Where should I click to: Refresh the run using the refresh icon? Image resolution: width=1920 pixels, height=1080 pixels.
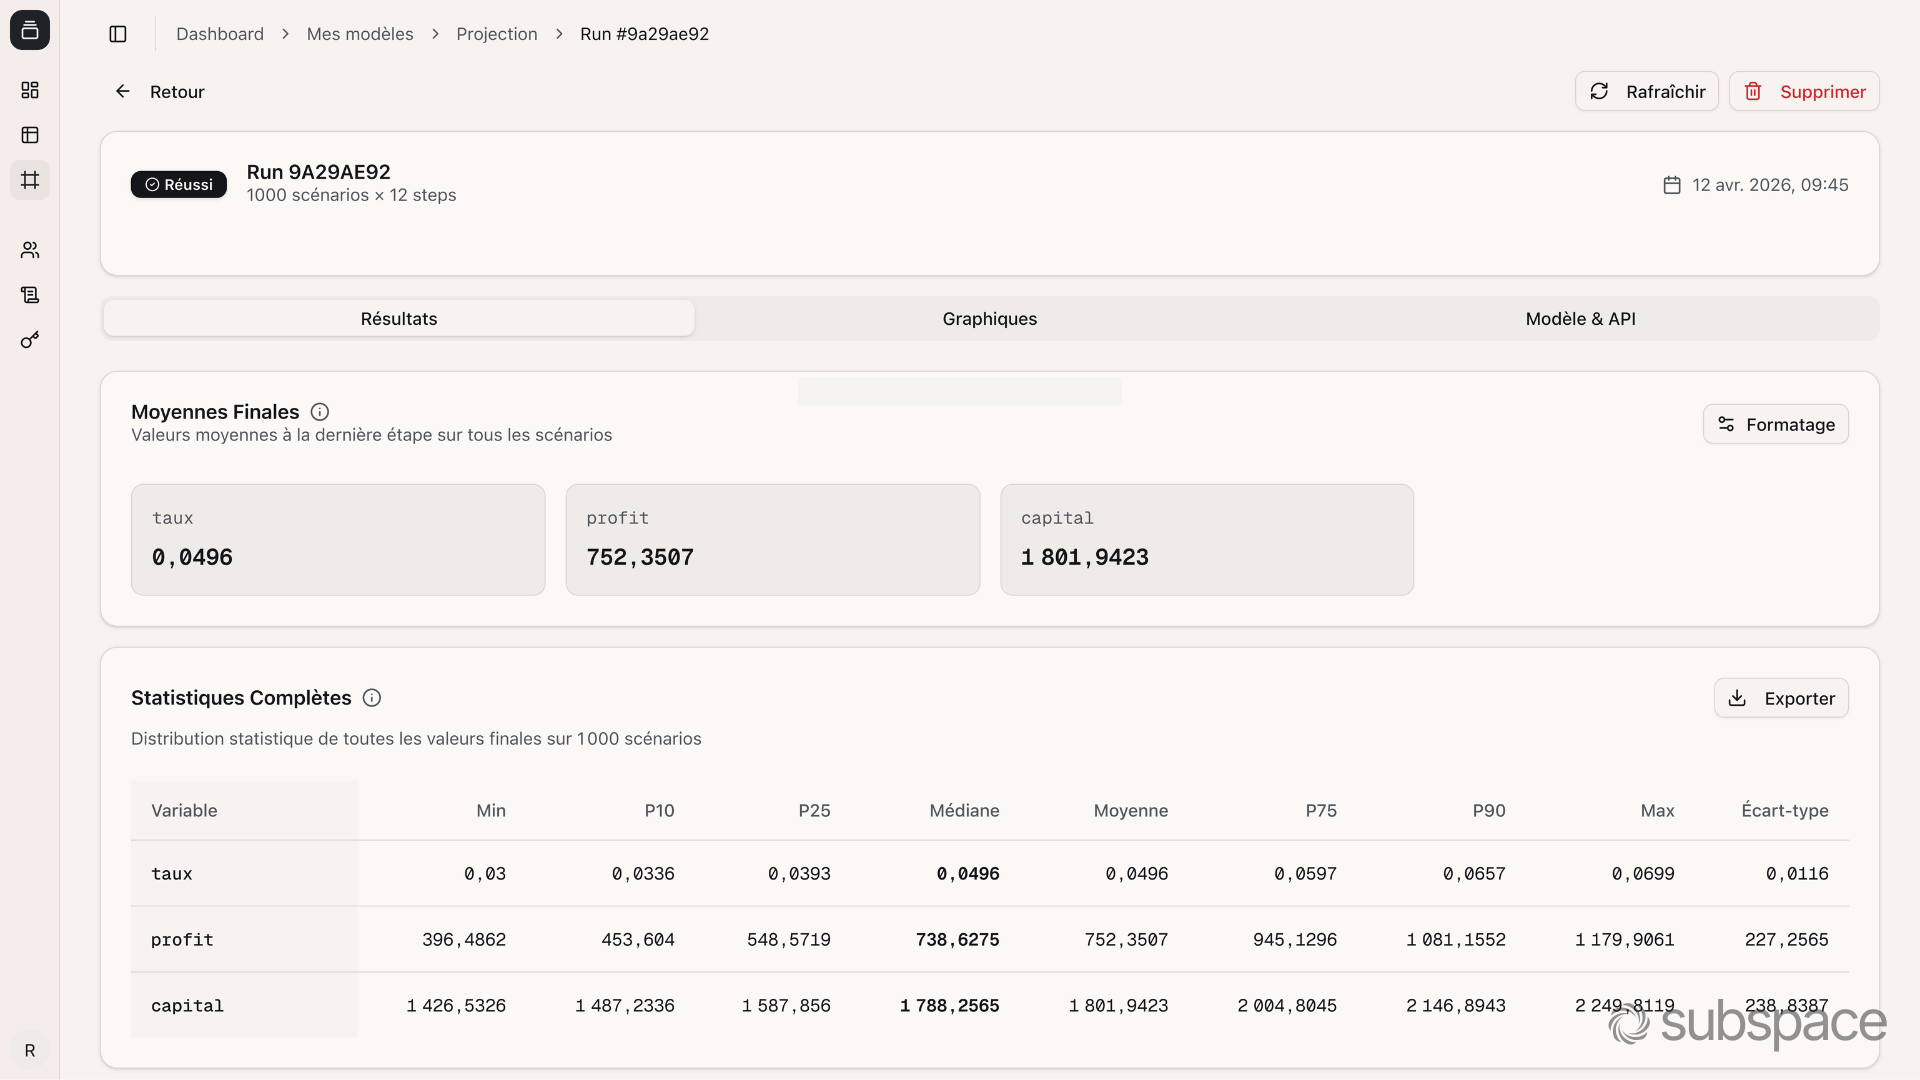click(1600, 91)
